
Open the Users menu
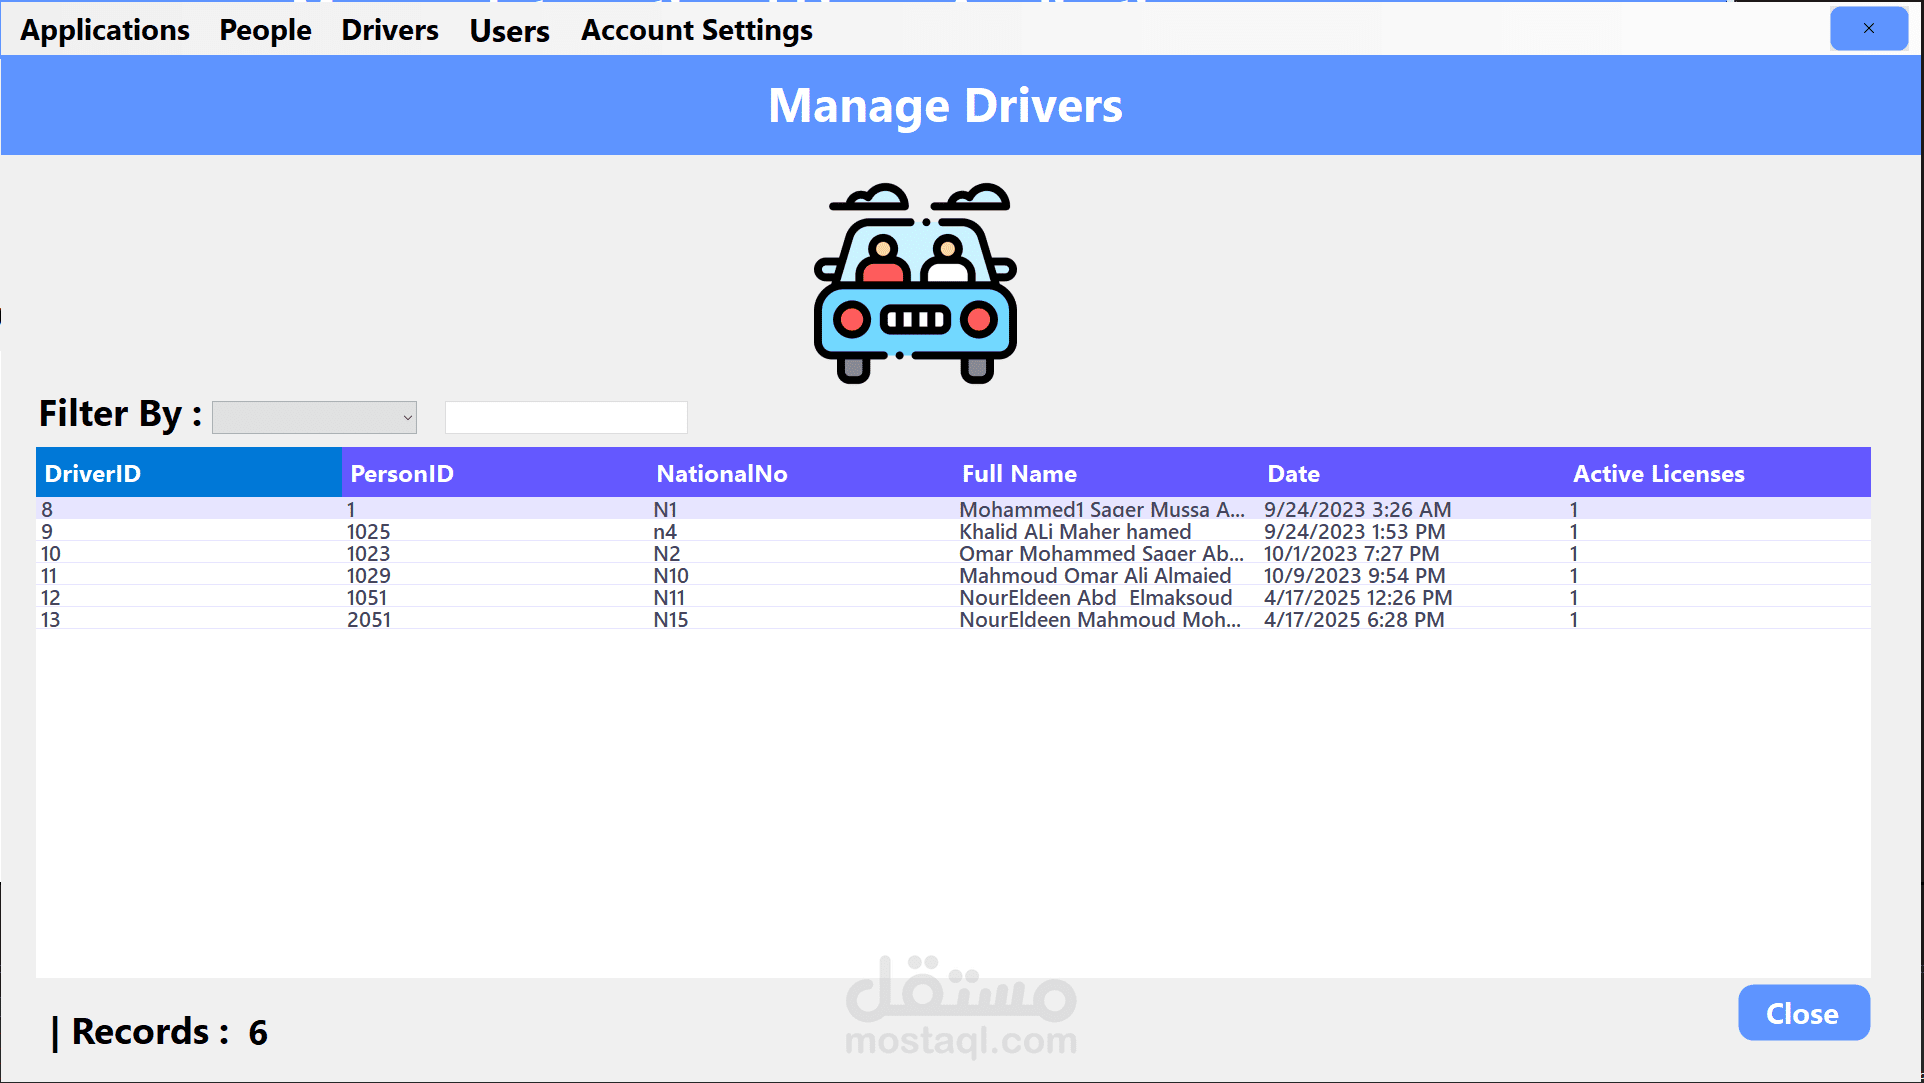tap(509, 31)
